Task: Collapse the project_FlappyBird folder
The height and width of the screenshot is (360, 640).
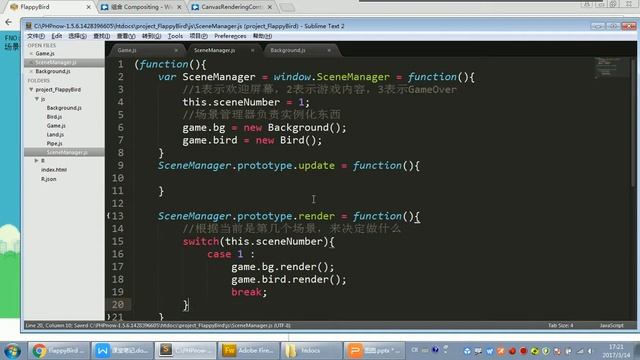Action: [31, 89]
